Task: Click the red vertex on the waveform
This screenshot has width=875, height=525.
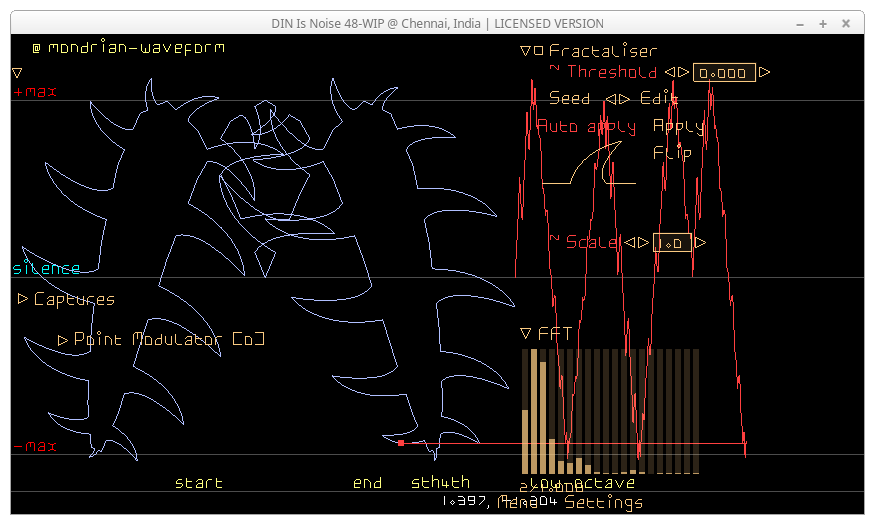Action: pos(401,442)
